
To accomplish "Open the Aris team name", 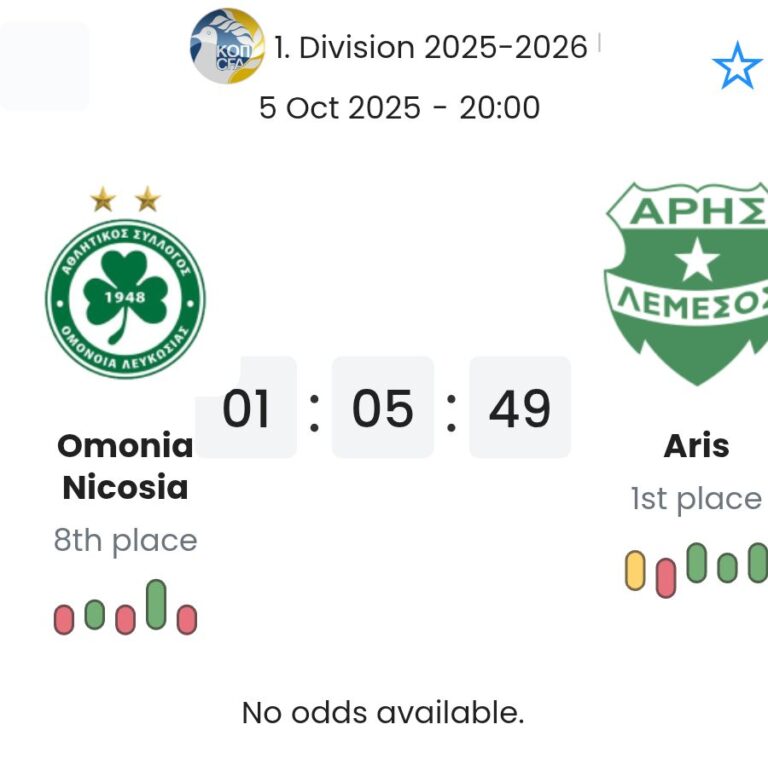I will pyautogui.click(x=696, y=445).
